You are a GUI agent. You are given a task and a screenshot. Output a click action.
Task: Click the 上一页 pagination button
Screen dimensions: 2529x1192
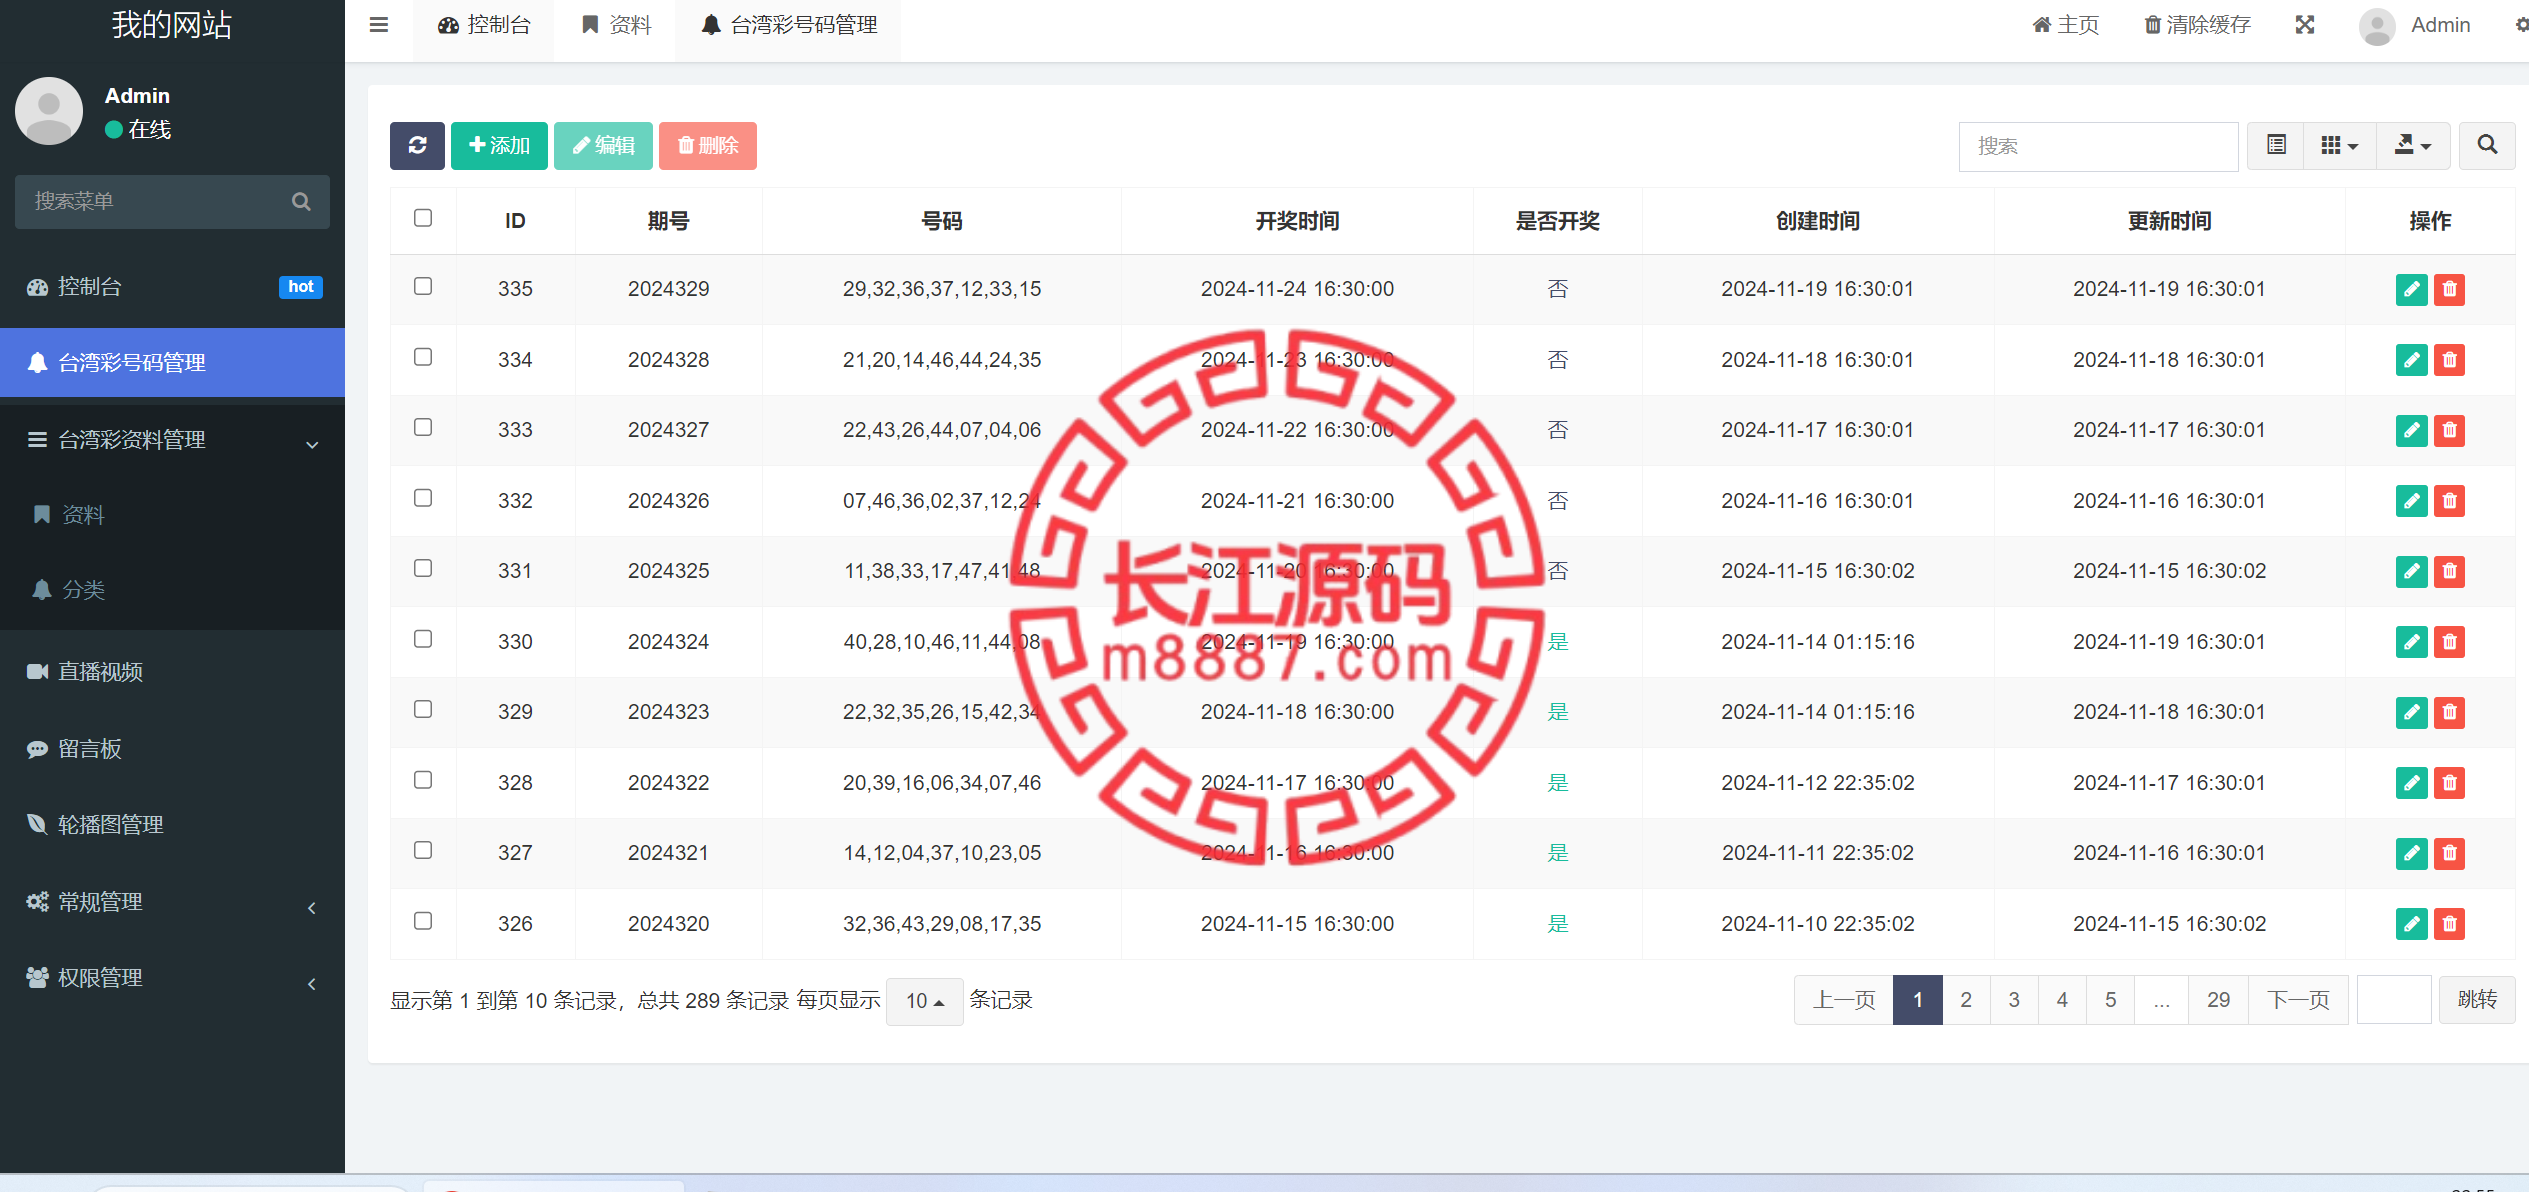pos(1844,1000)
